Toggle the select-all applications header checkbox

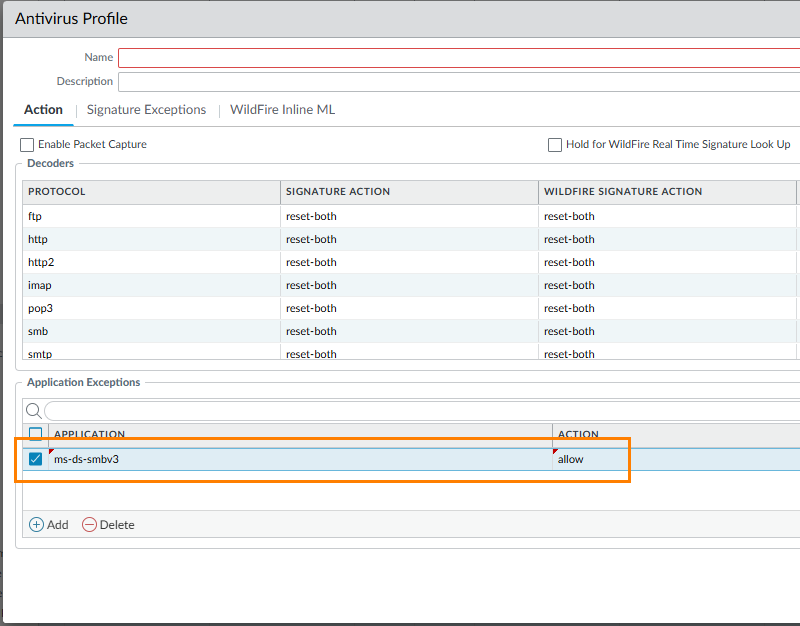click(36, 434)
